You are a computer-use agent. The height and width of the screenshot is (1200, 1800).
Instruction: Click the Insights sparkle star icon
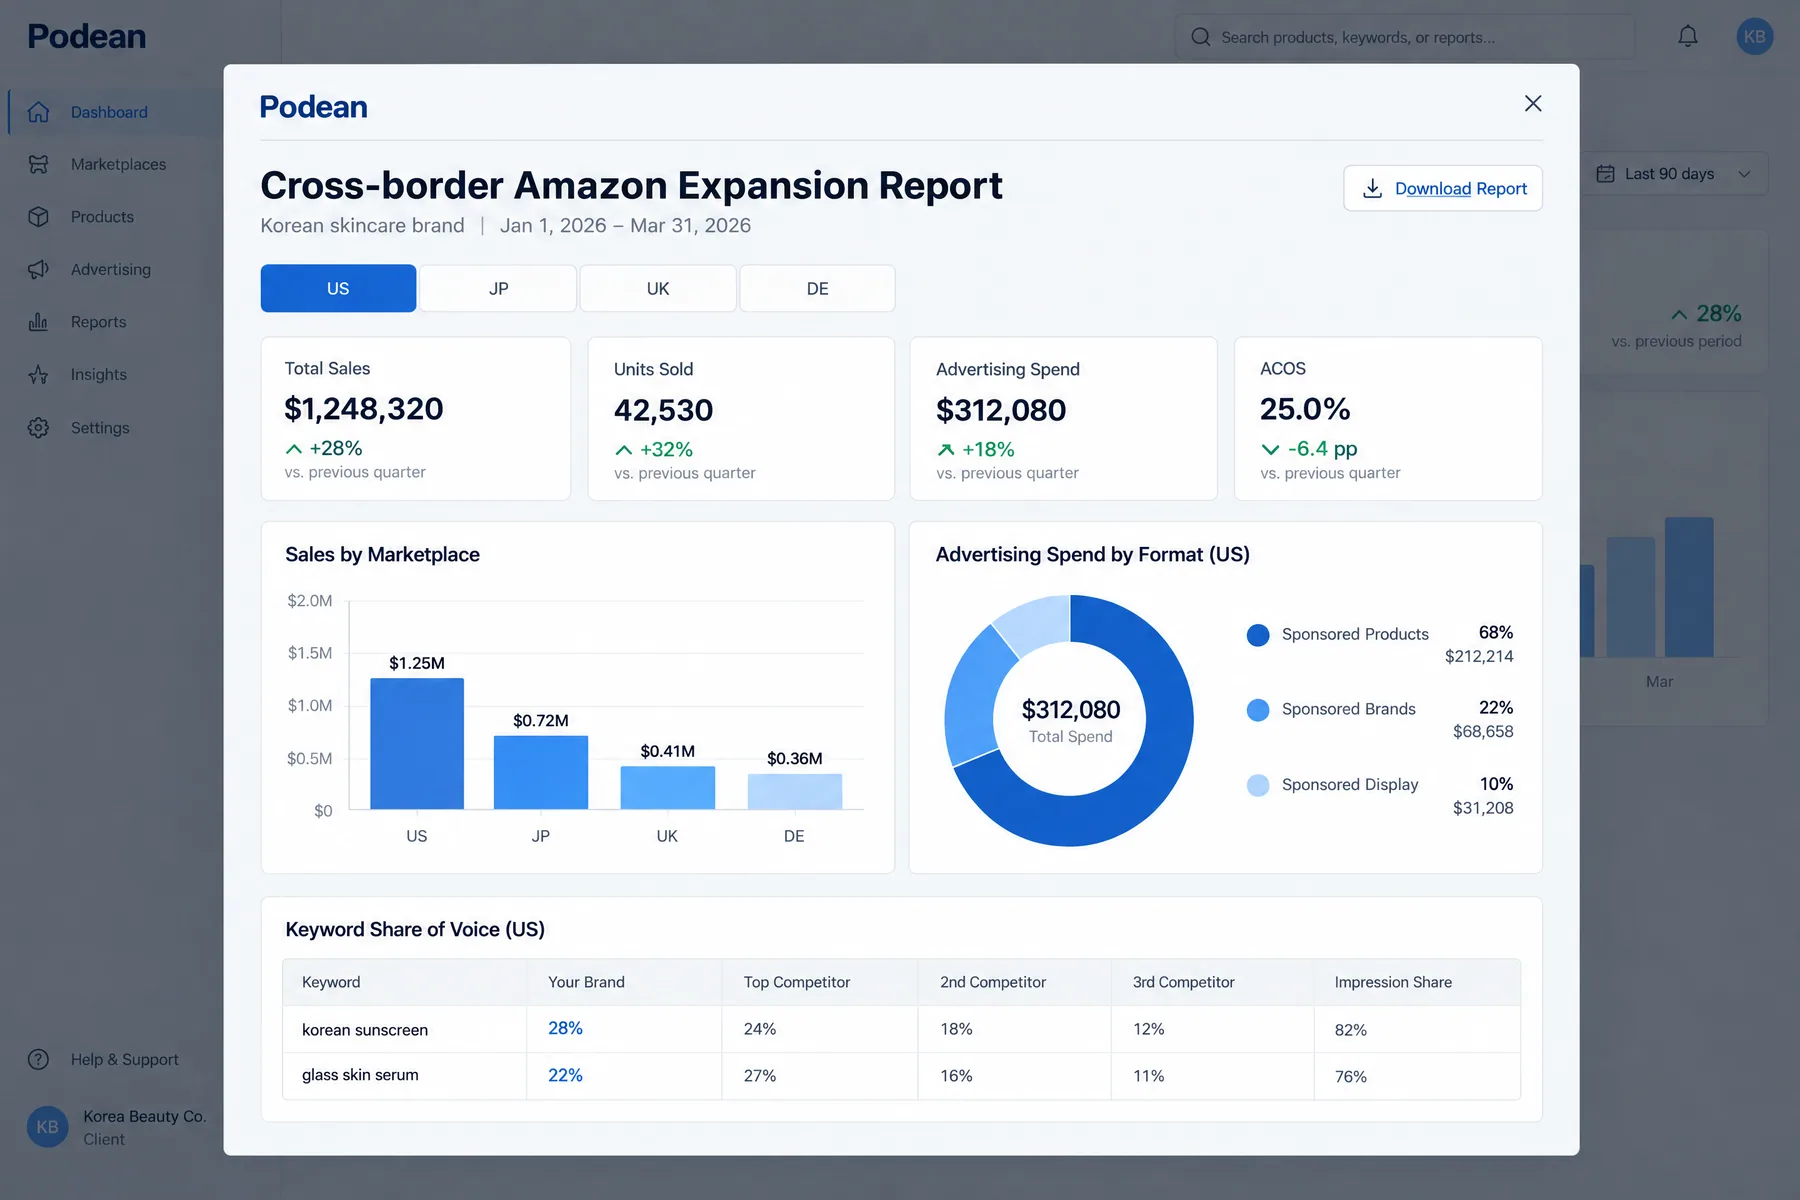[x=38, y=375]
